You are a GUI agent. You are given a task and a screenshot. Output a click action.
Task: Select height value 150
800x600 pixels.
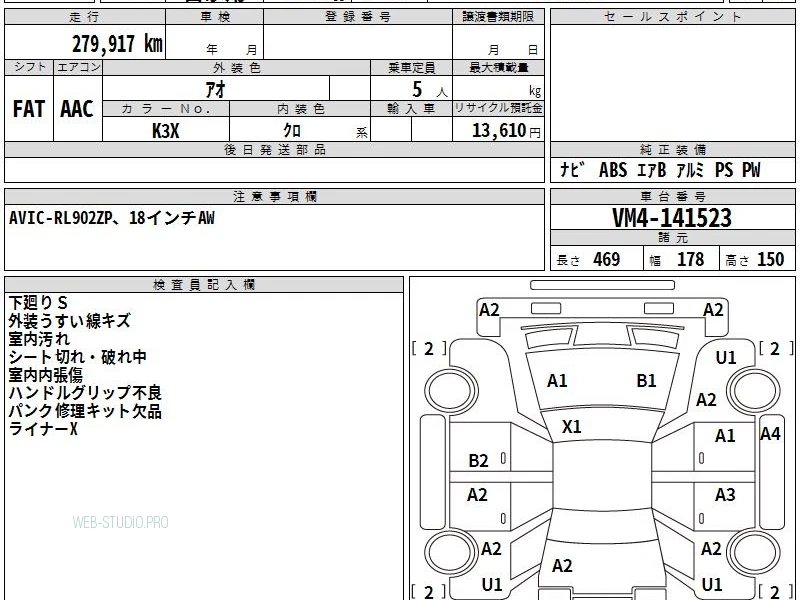(770, 259)
